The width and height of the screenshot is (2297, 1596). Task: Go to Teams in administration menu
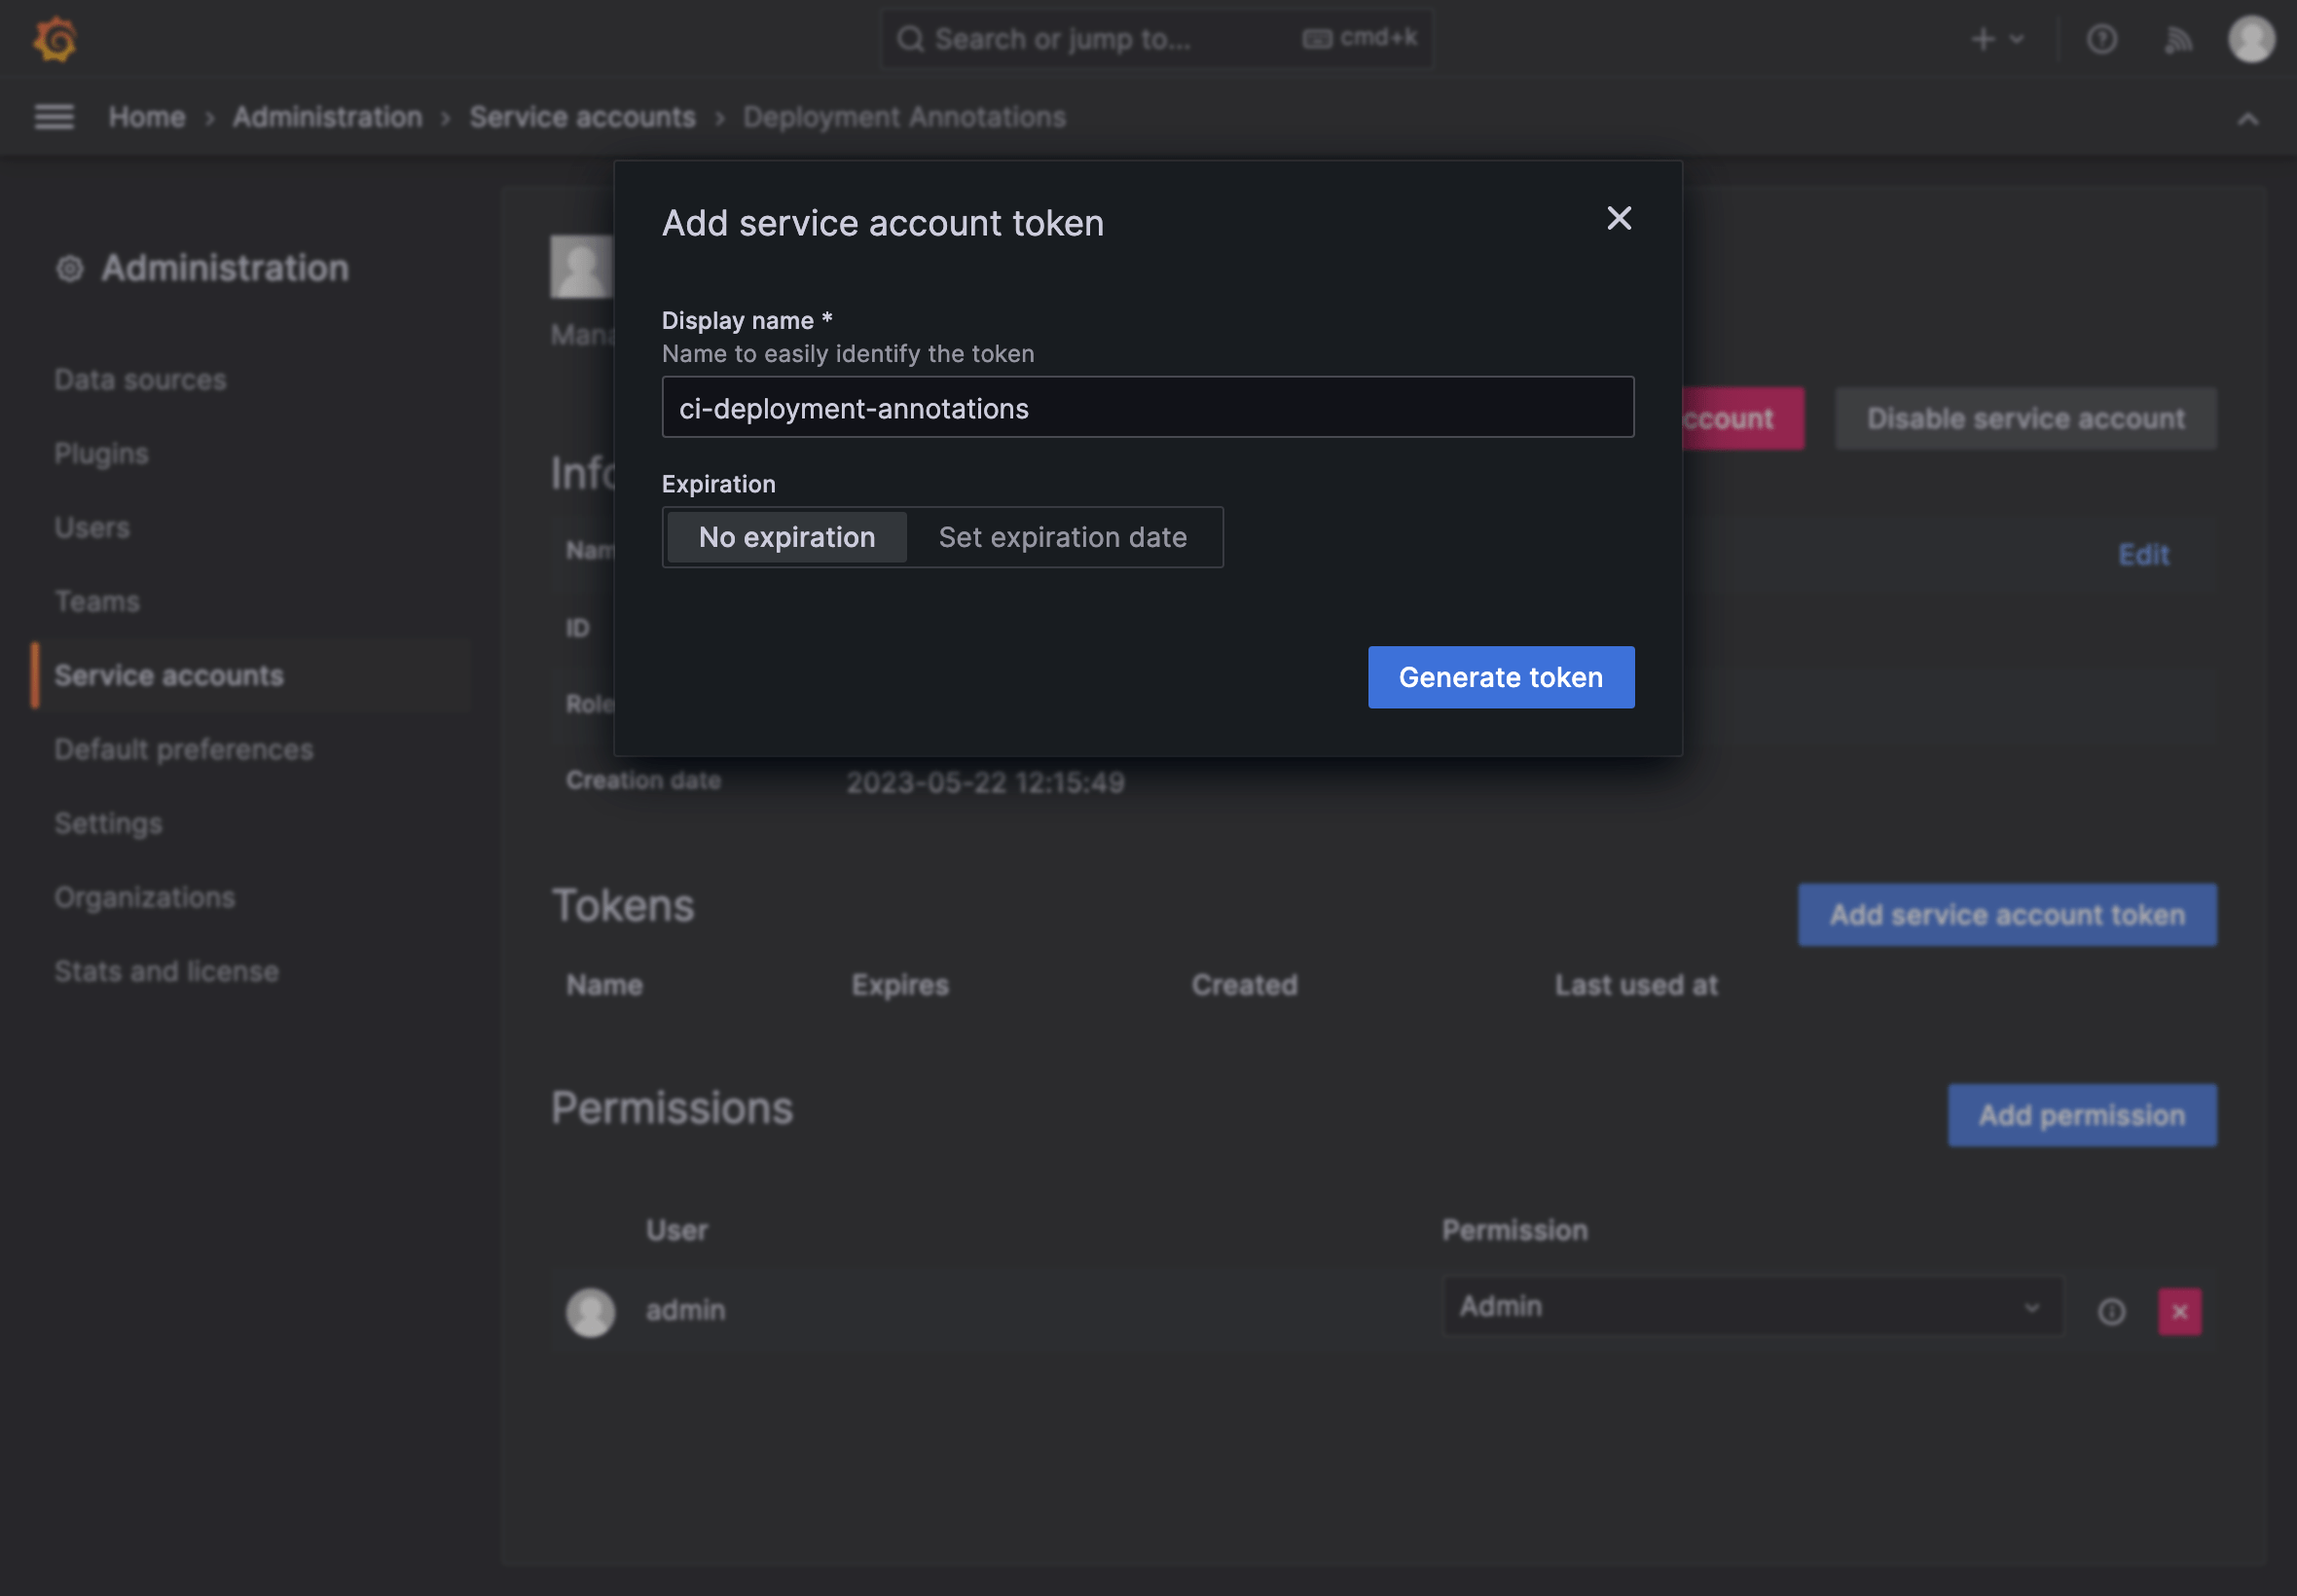click(97, 601)
